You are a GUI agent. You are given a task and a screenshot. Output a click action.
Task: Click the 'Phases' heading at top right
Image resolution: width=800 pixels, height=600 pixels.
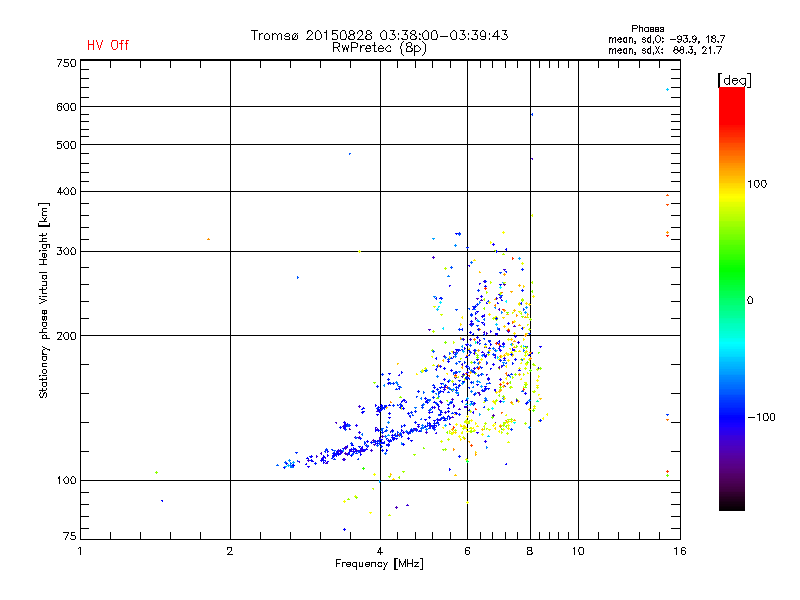647,29
